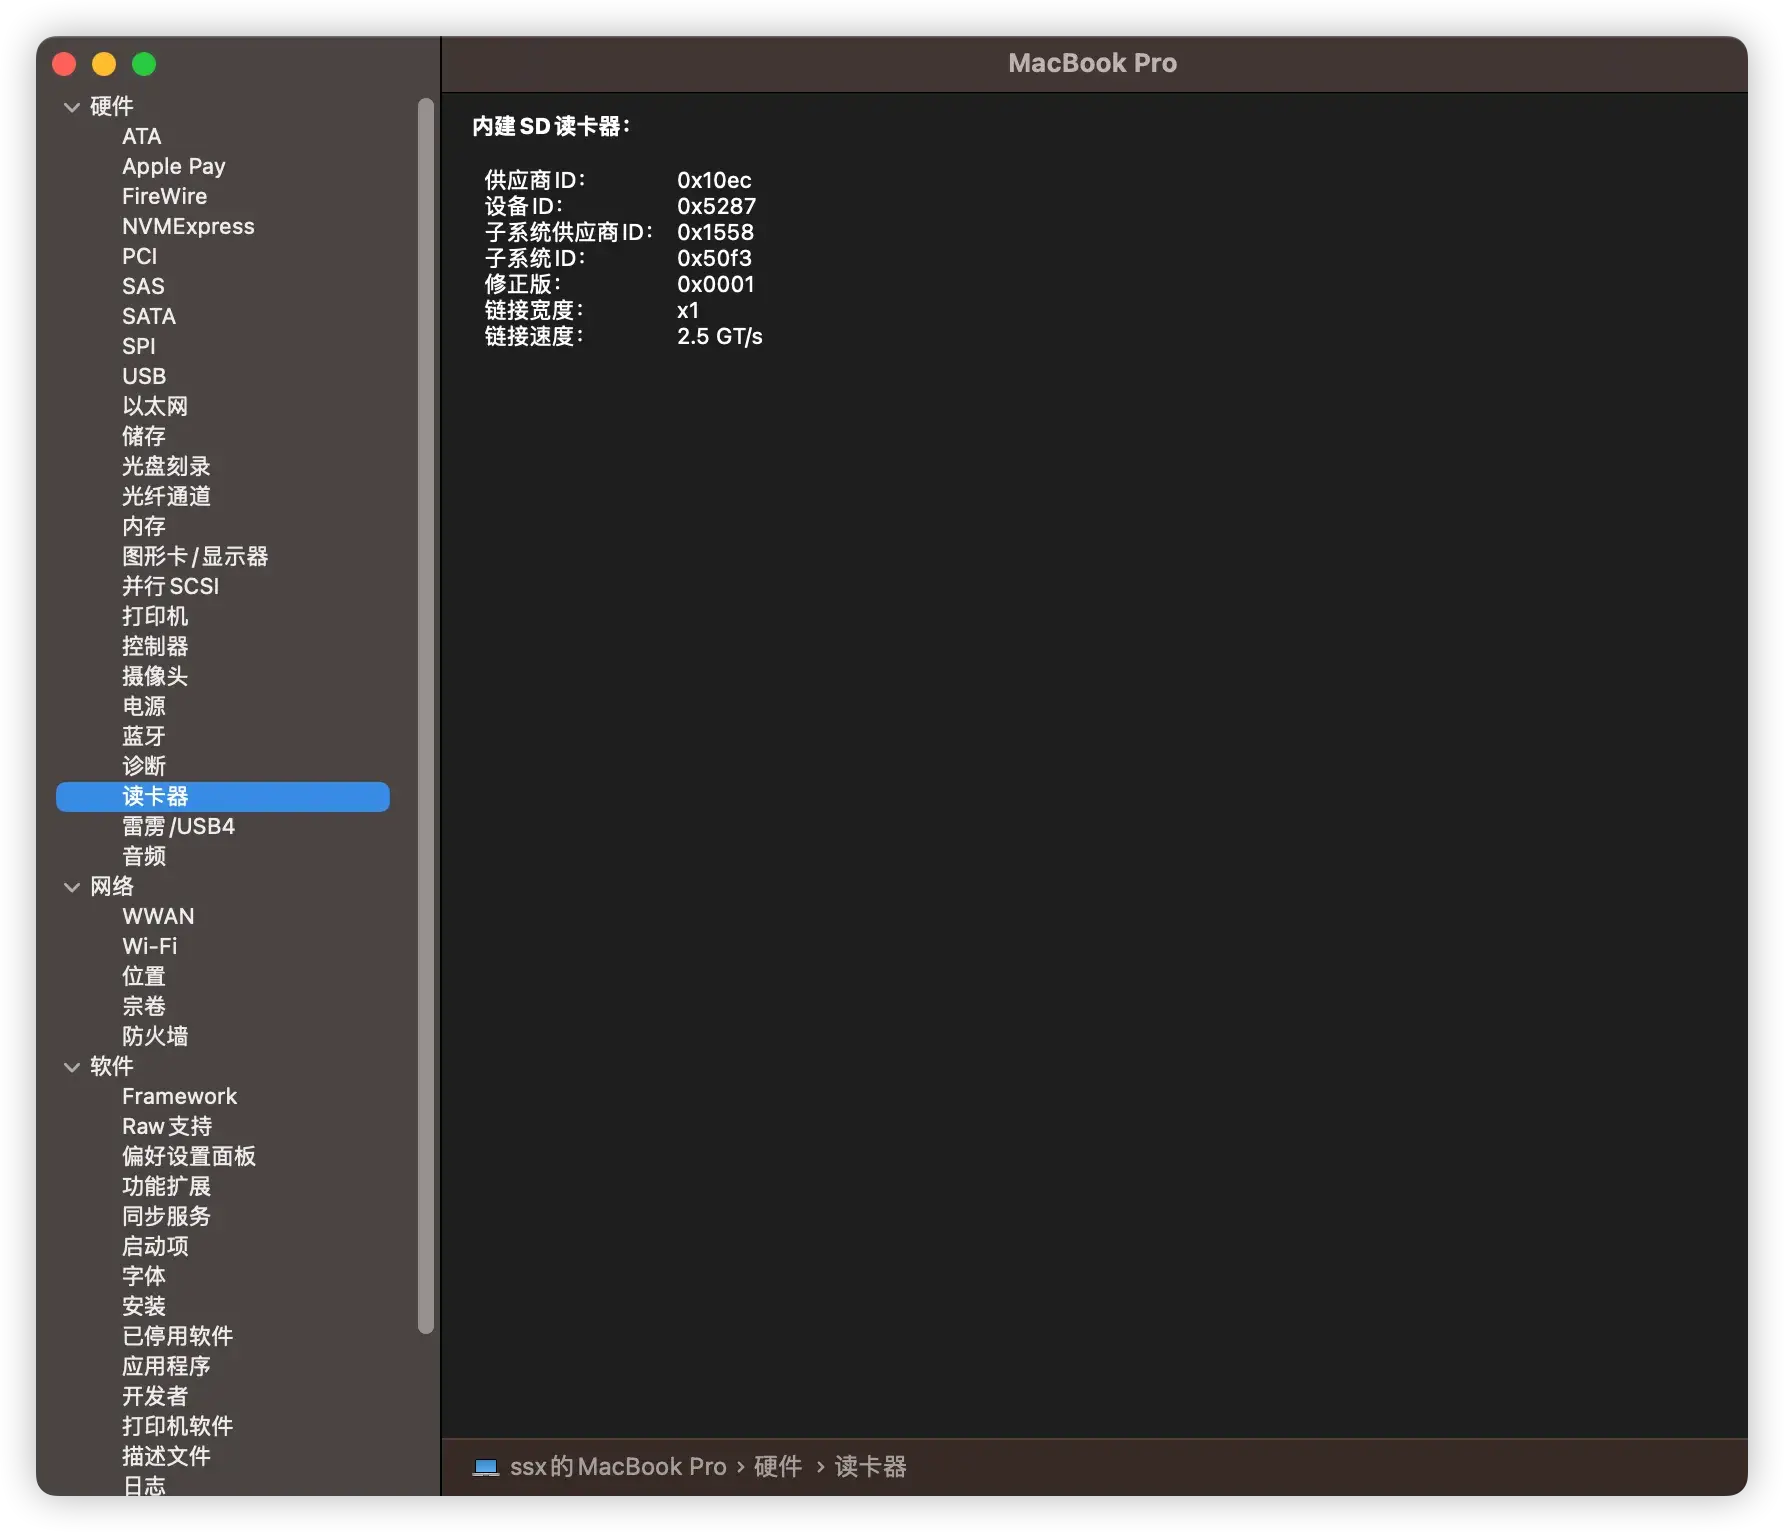This screenshot has height=1532, width=1784.
Task: Collapse the 软件 section chevron
Action: coord(72,1067)
